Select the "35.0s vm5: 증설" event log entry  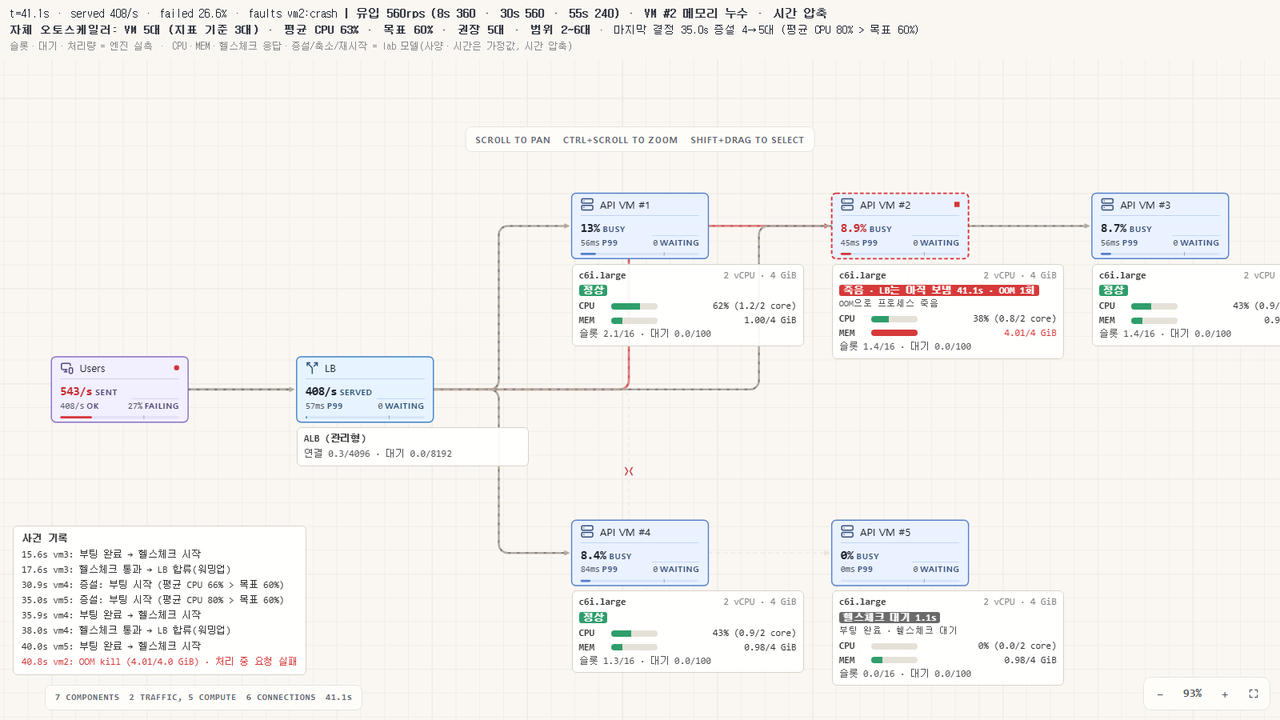pos(152,600)
